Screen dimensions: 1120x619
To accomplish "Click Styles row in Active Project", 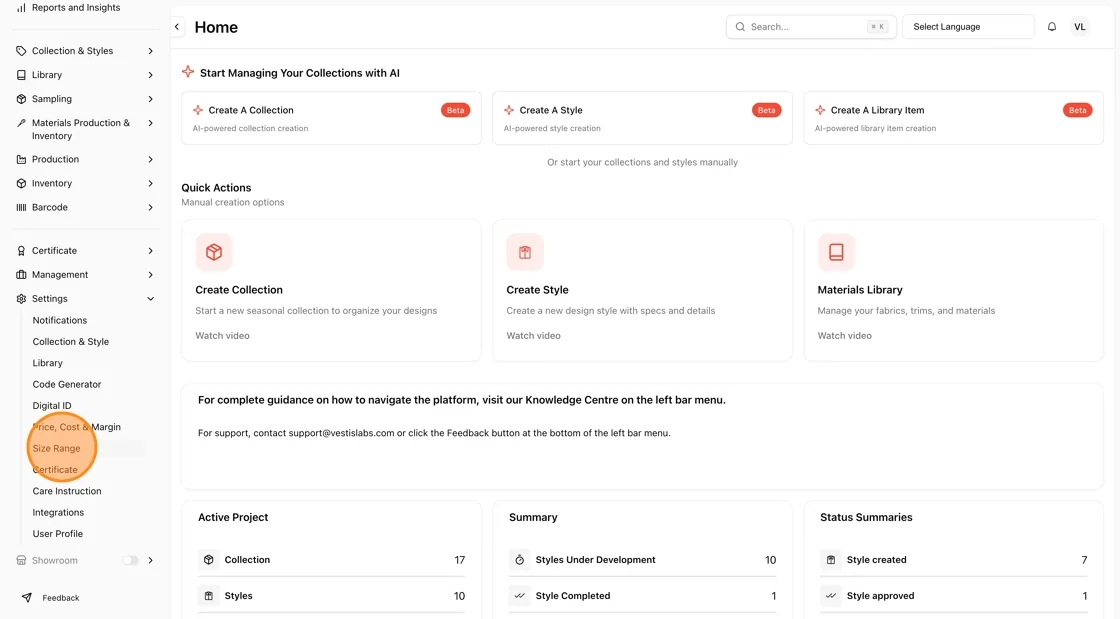I will point(331,595).
